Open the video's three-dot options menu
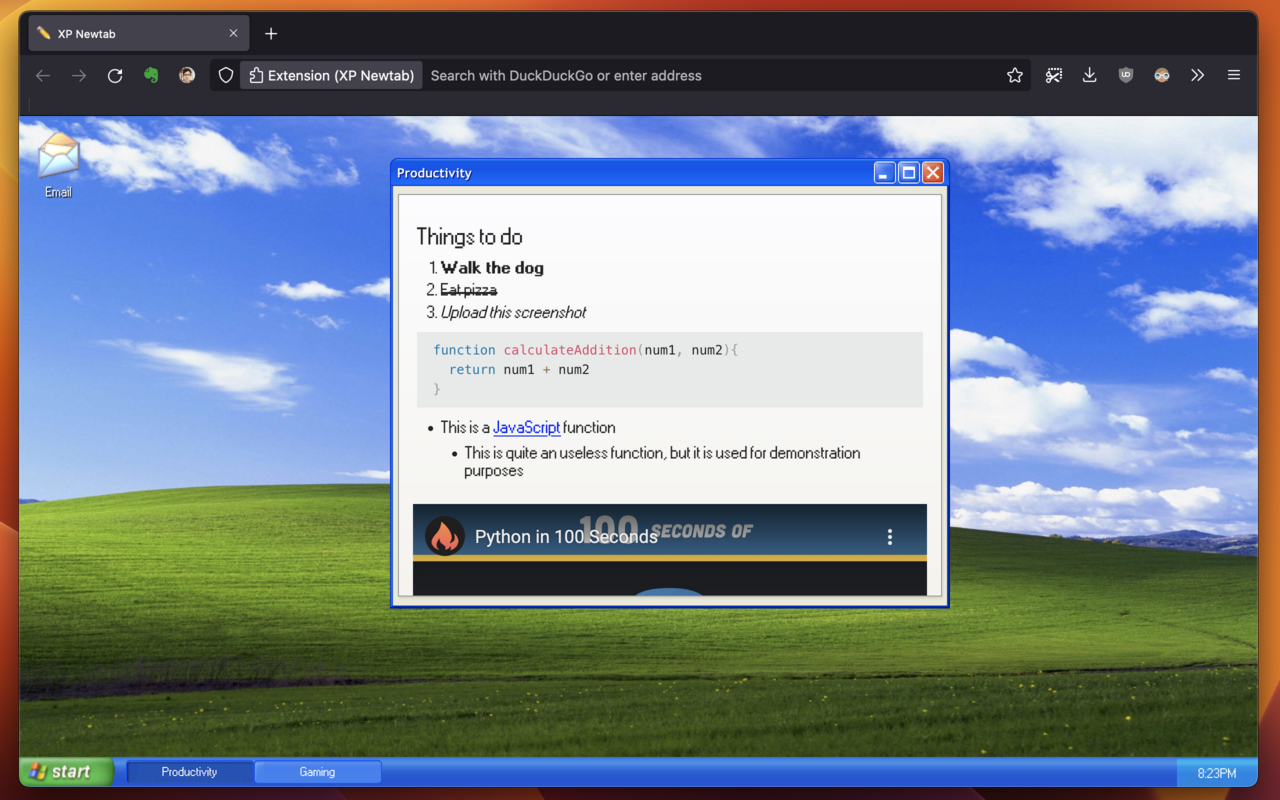Image resolution: width=1280 pixels, height=800 pixels. (x=890, y=537)
